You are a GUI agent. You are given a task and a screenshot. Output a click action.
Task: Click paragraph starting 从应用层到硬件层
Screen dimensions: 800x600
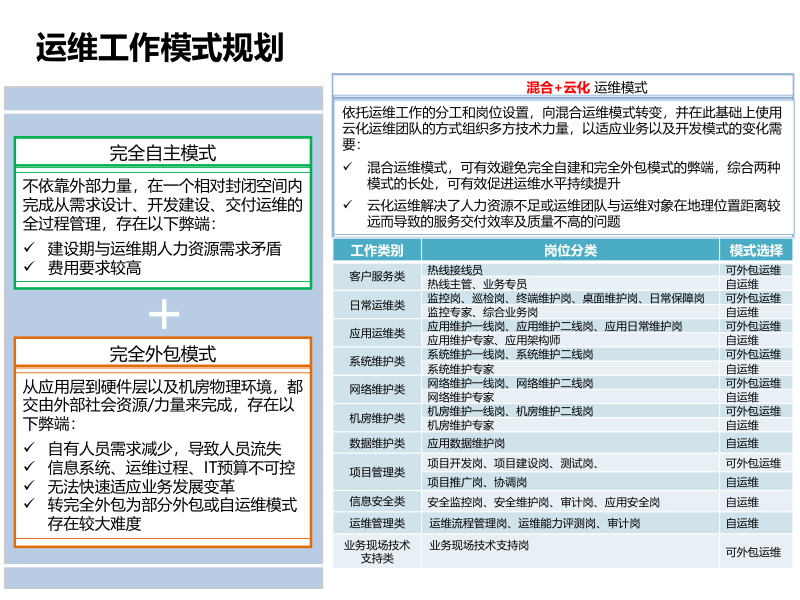click(162, 405)
